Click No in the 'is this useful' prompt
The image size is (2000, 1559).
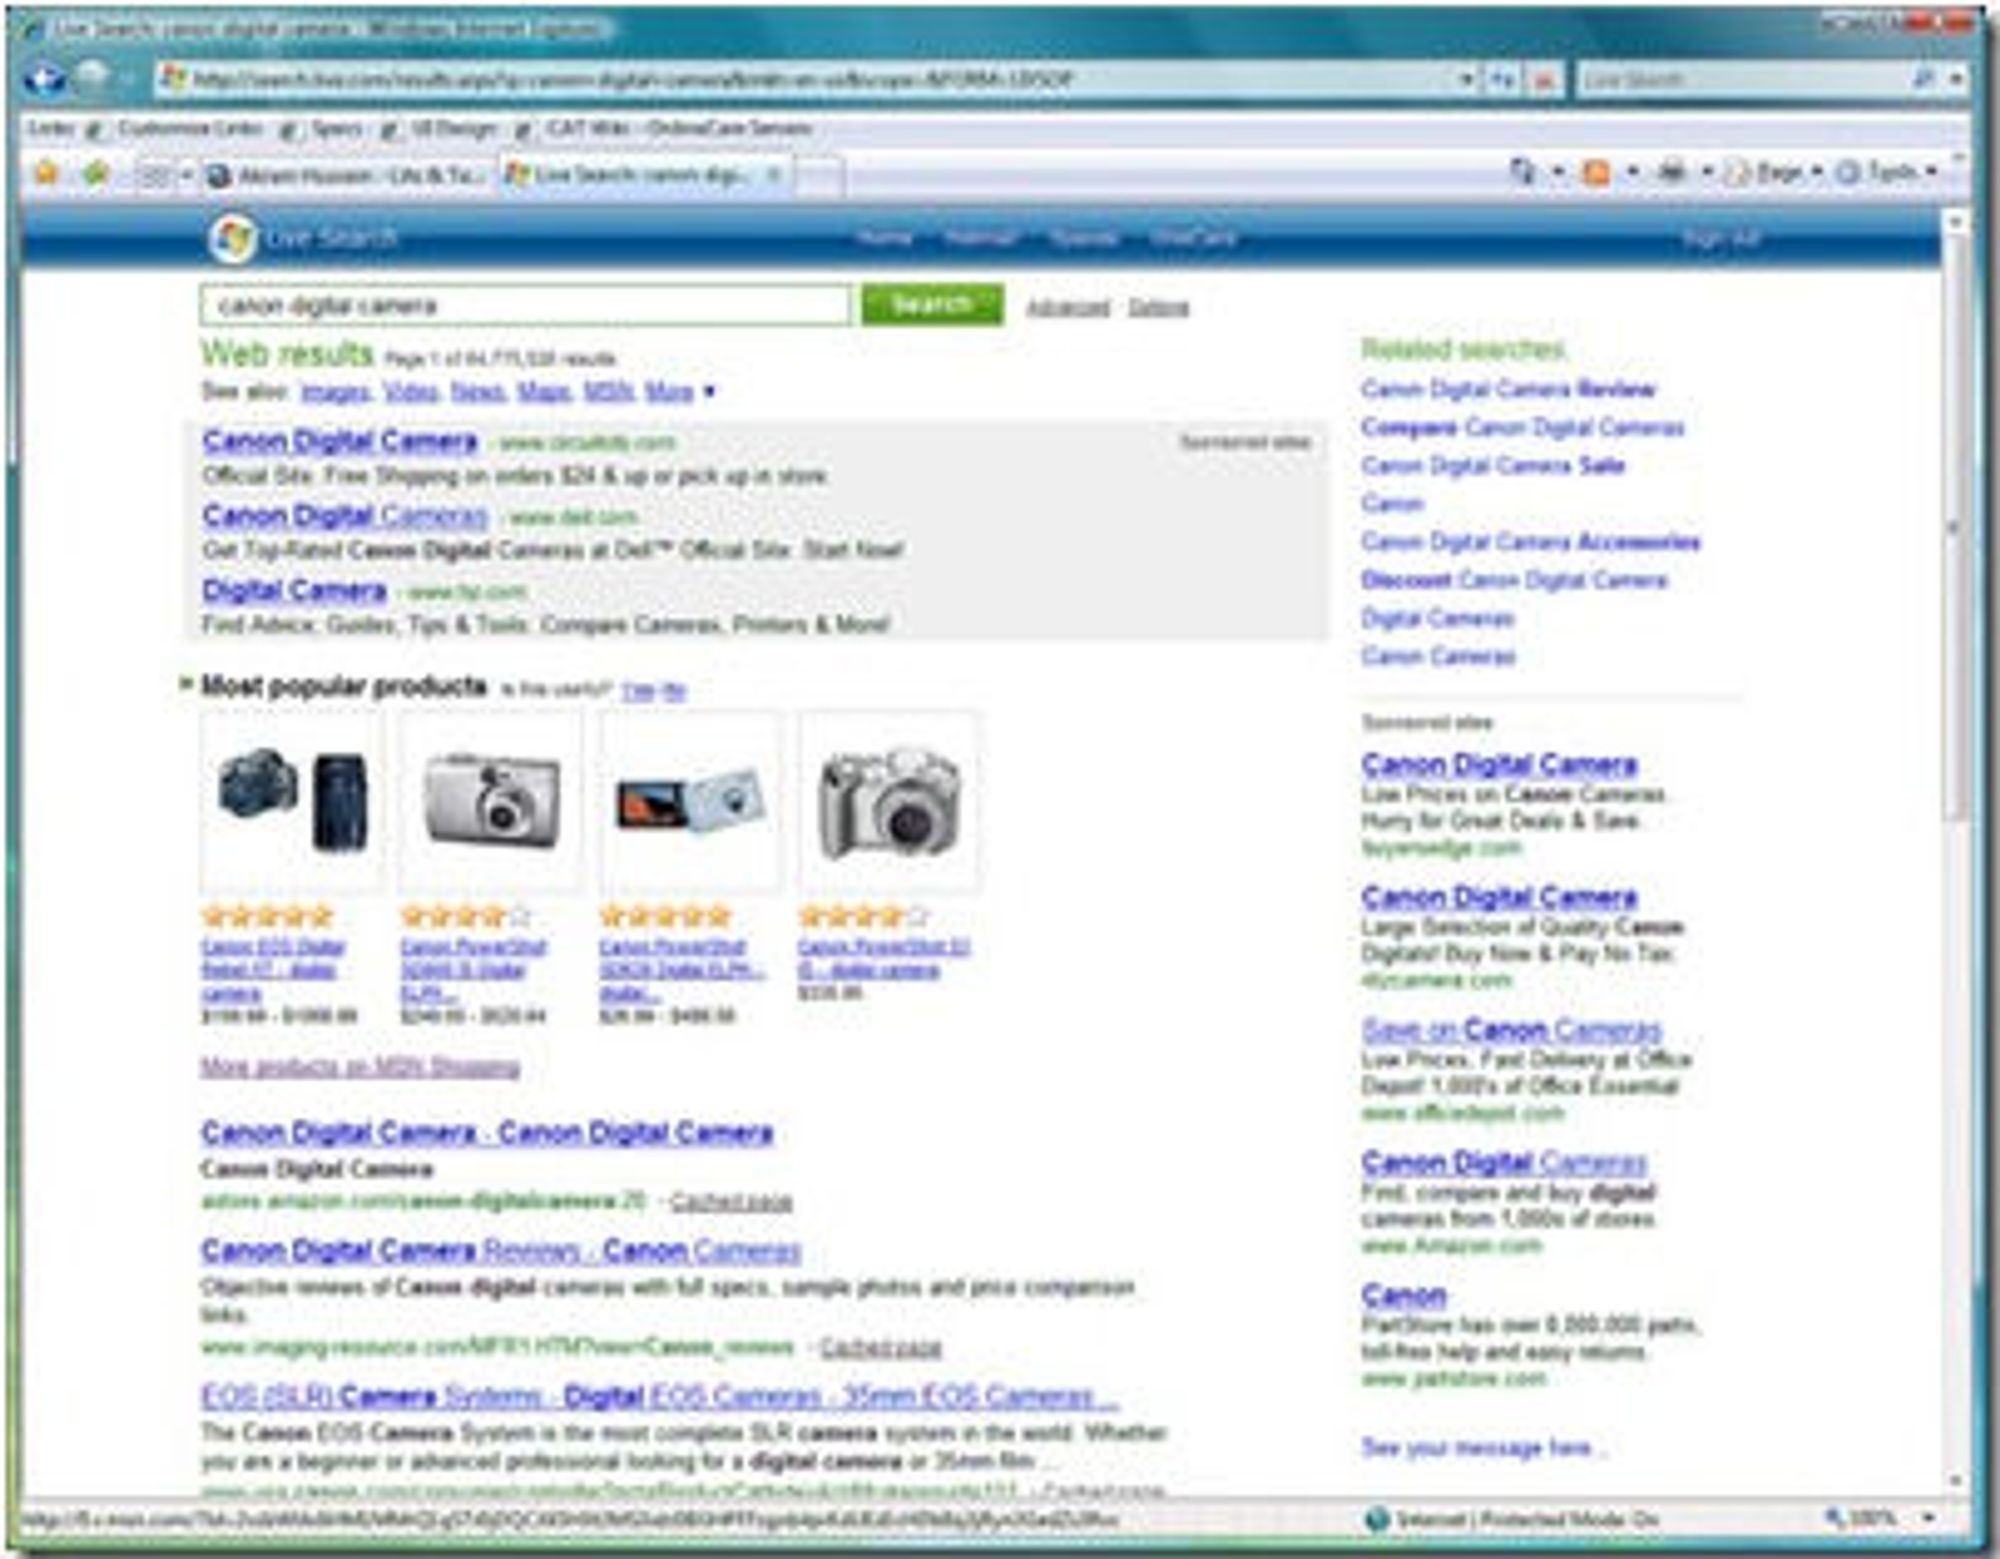pyautogui.click(x=674, y=690)
